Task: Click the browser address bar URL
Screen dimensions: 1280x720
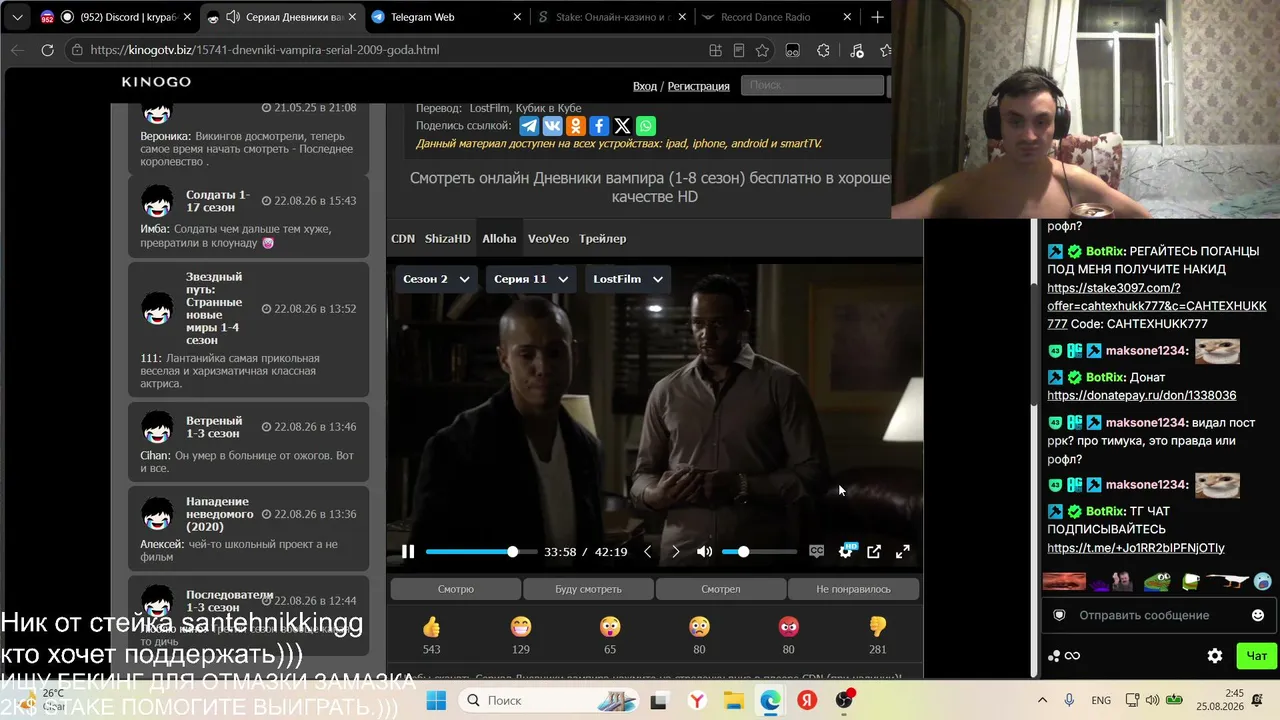Action: pos(264,50)
